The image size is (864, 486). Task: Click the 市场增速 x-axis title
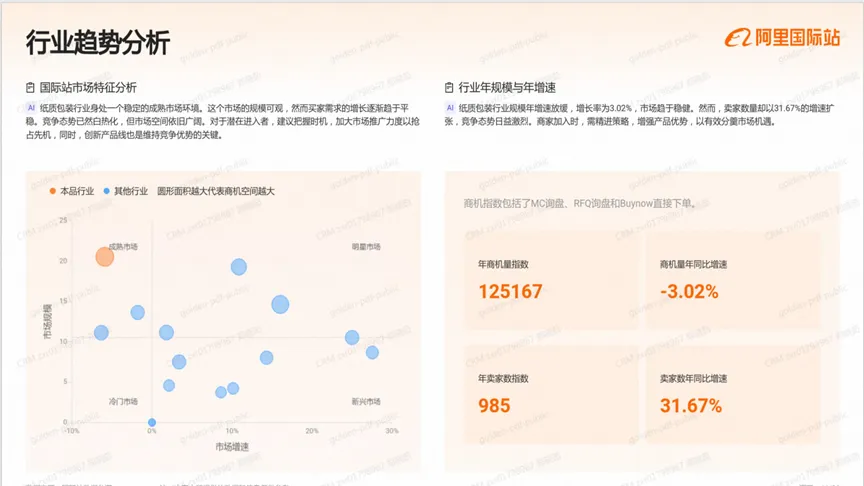tap(232, 447)
